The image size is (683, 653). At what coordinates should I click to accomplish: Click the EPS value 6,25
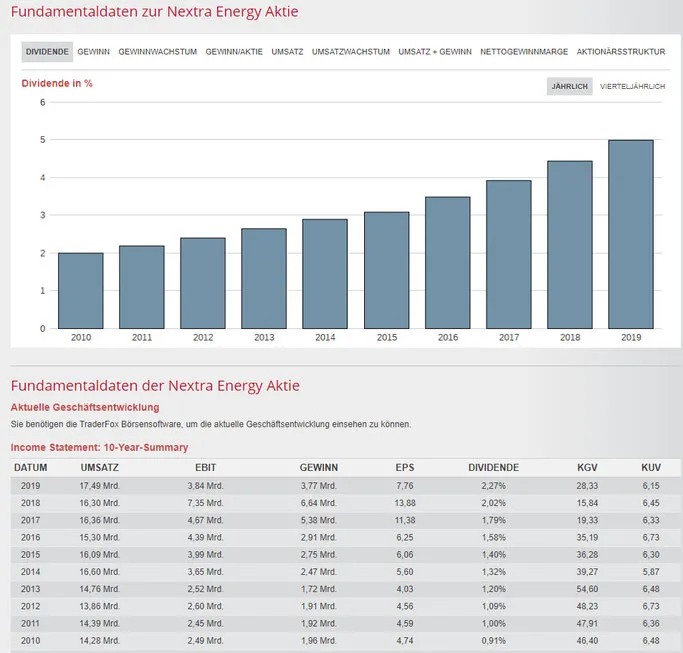(405, 538)
